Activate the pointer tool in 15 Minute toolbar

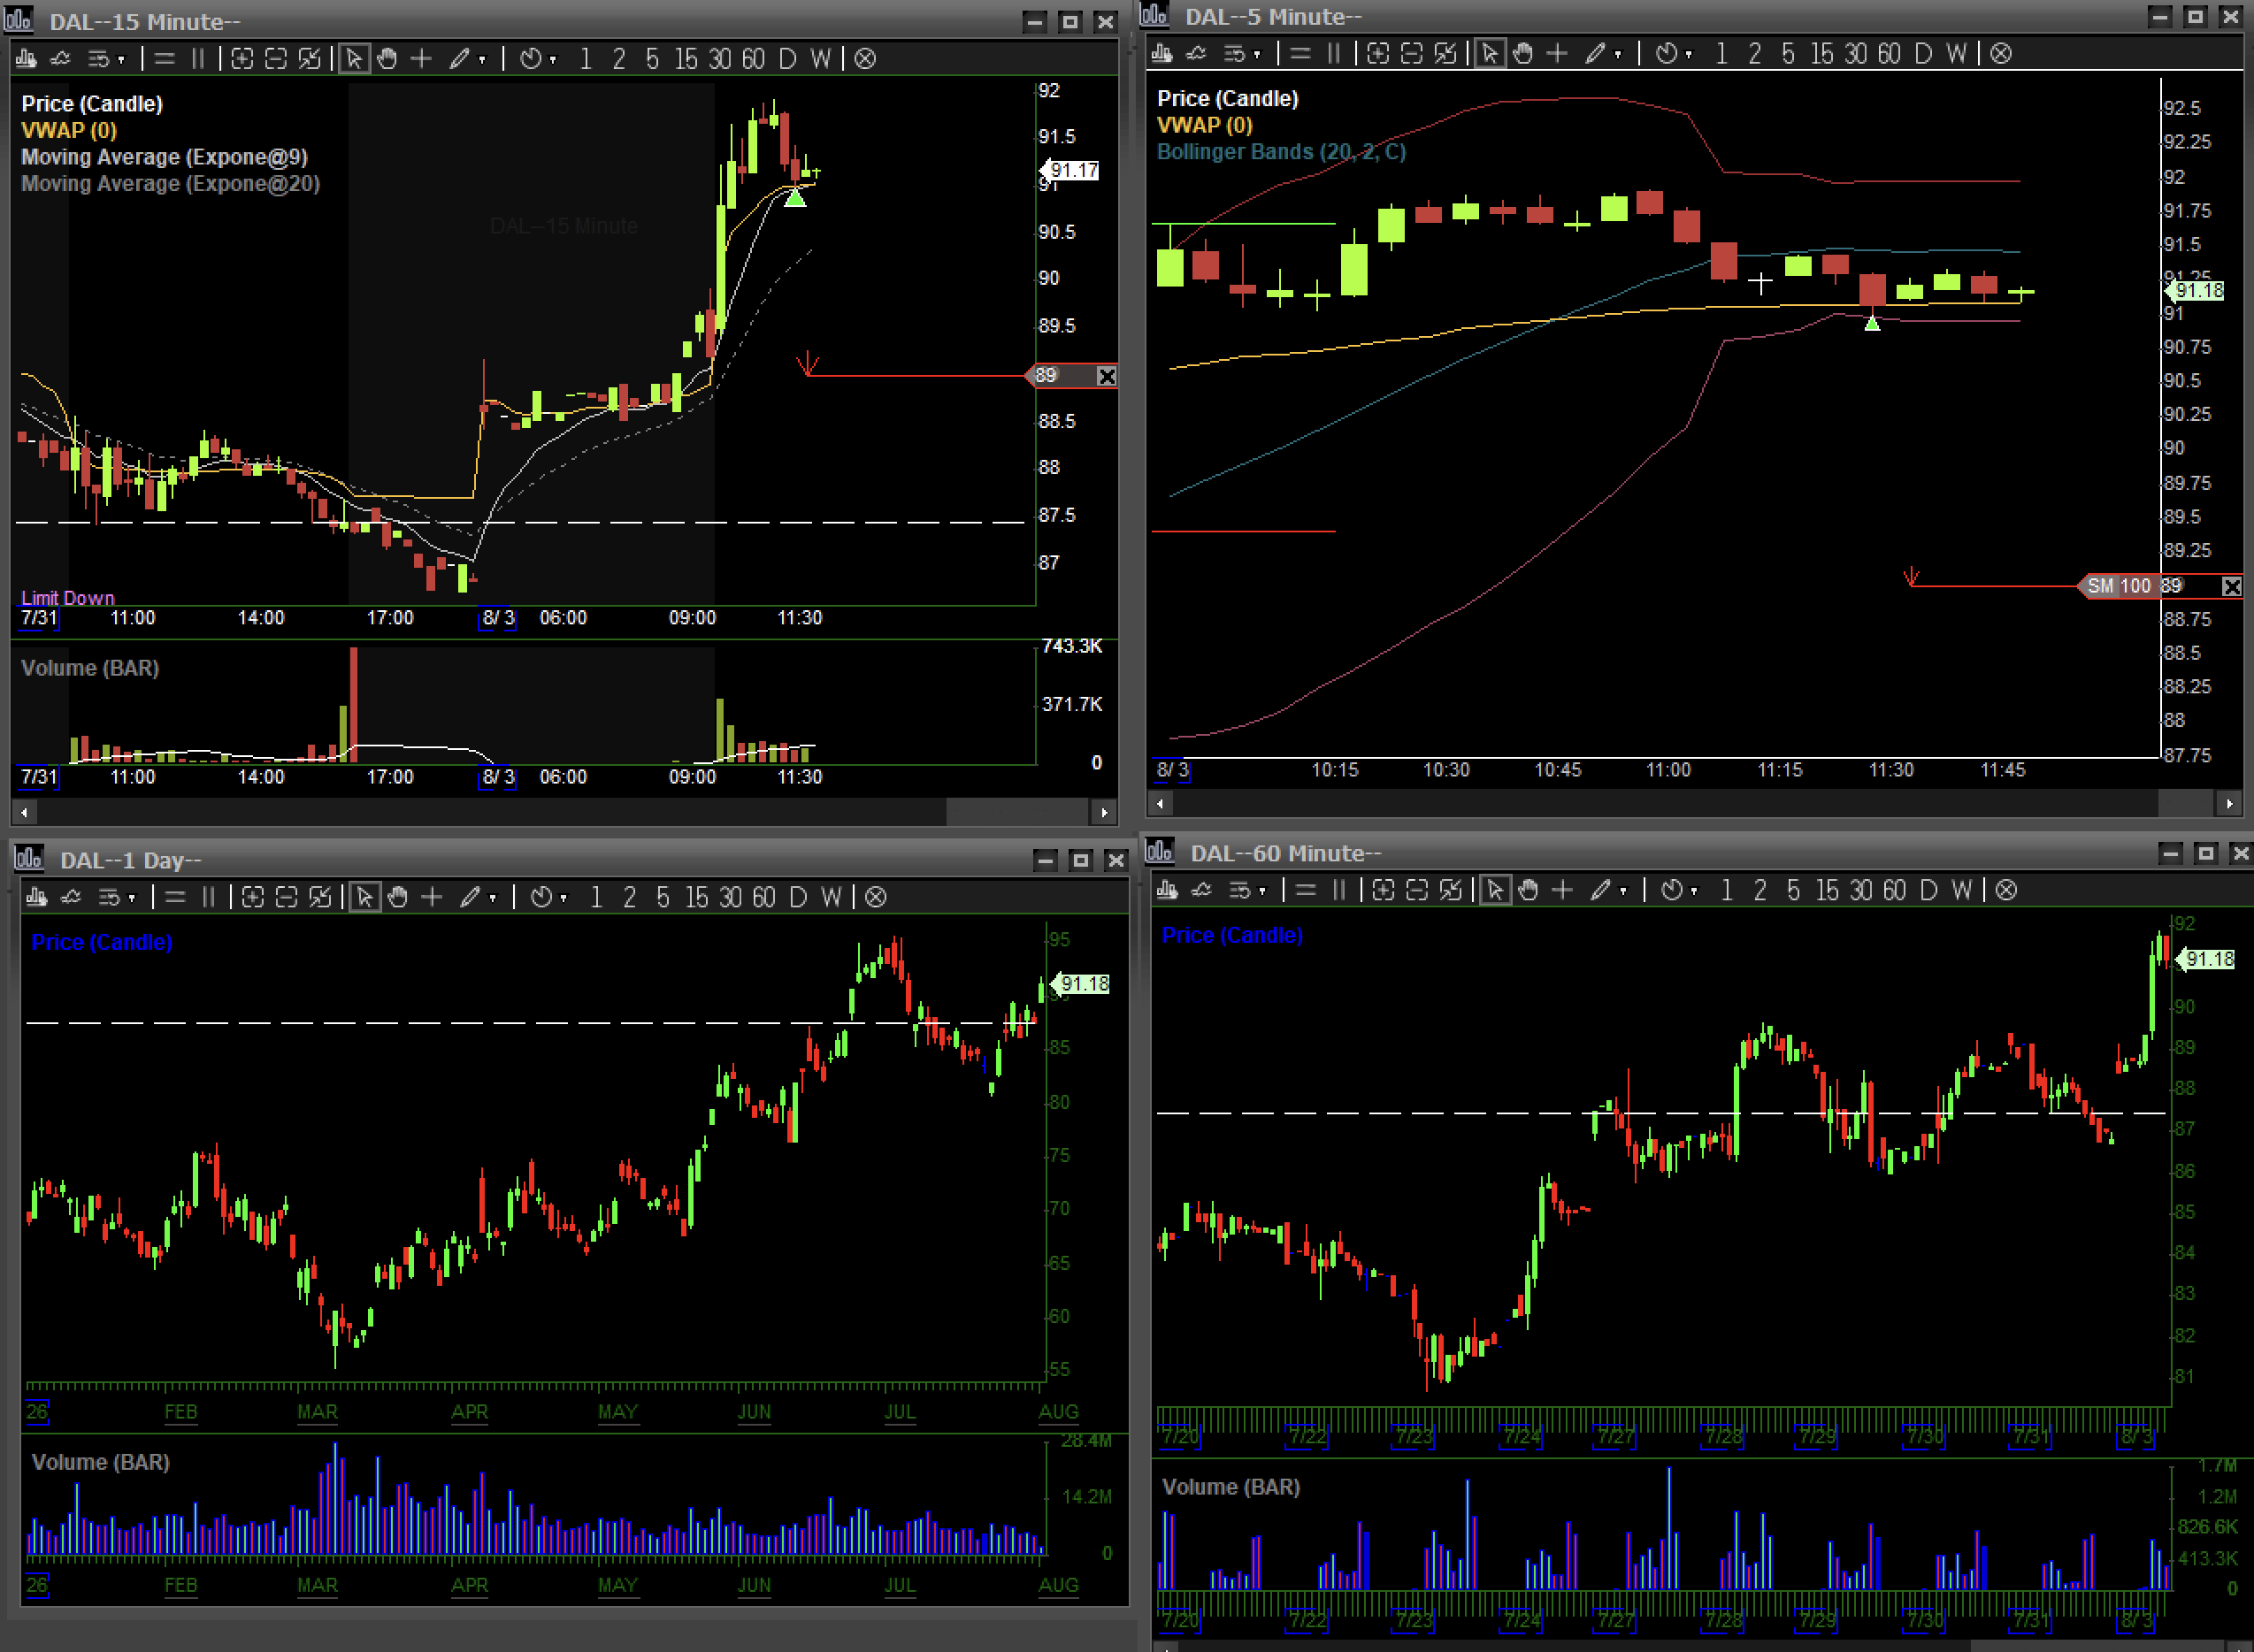[x=354, y=59]
